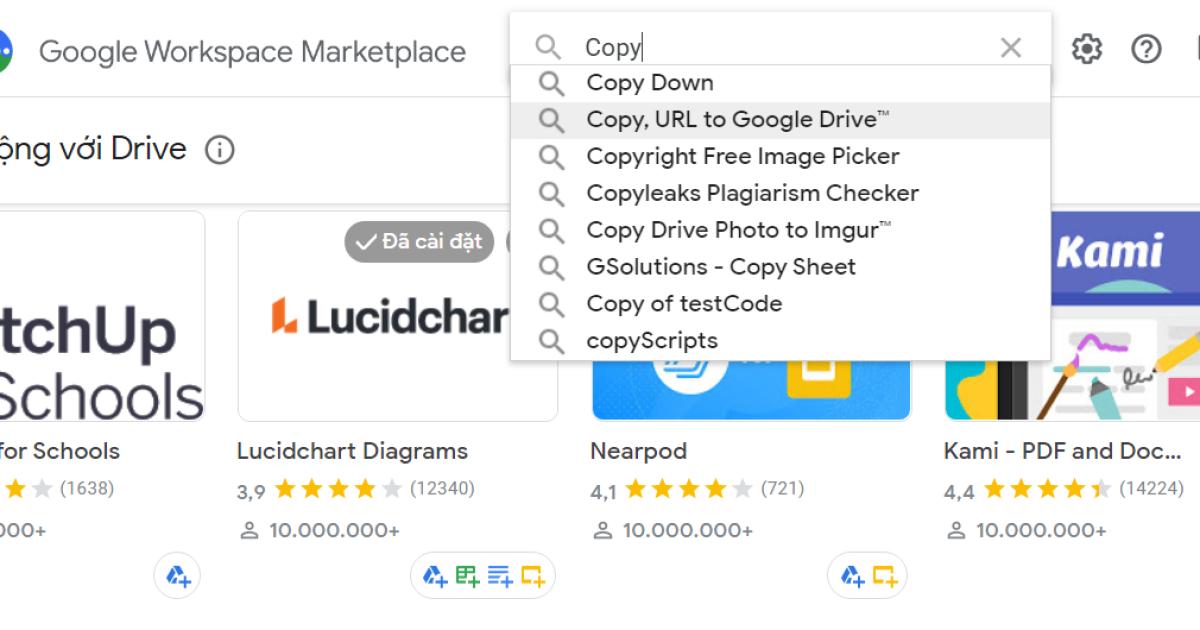Click Nearpod's Google Drive add-on icon
This screenshot has width=1200, height=630.
[x=852, y=576]
